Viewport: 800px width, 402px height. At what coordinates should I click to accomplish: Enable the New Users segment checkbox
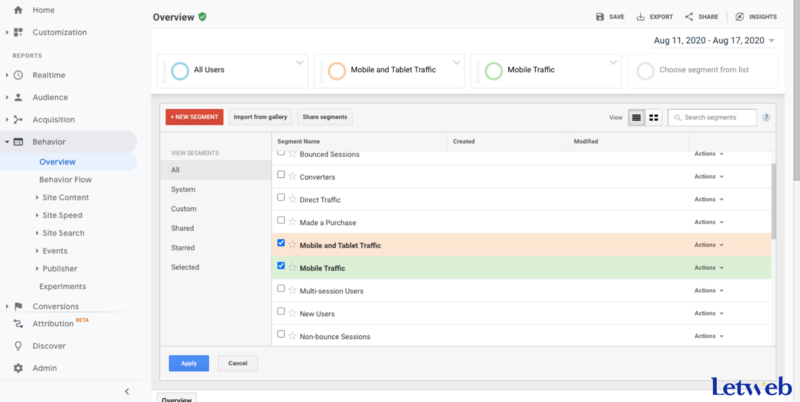coord(281,311)
